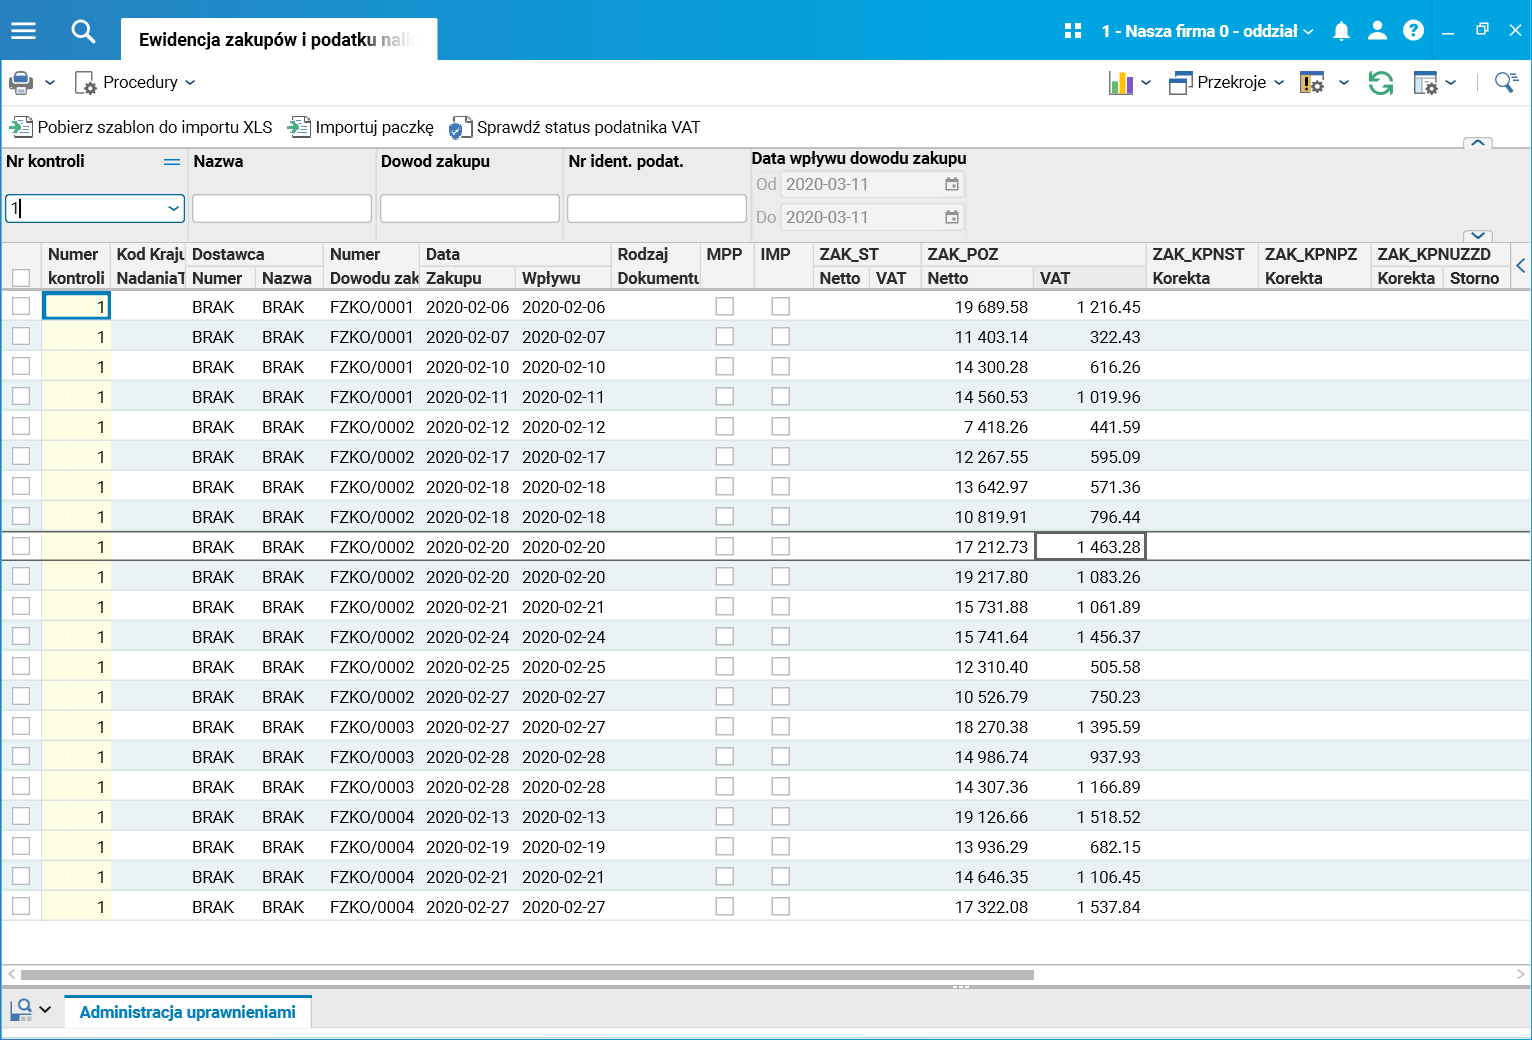Switch to Administracja uprawnieniami tab

coord(187,1012)
